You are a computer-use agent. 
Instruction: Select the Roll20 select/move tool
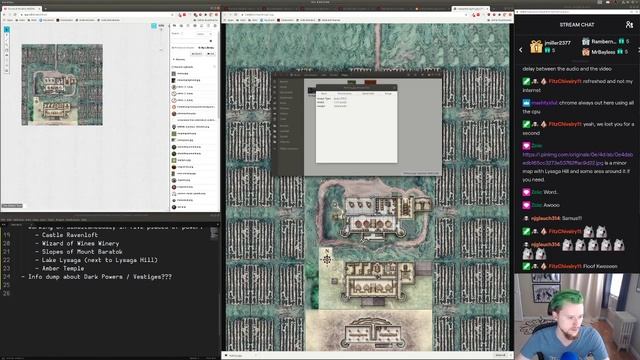tap(7, 29)
